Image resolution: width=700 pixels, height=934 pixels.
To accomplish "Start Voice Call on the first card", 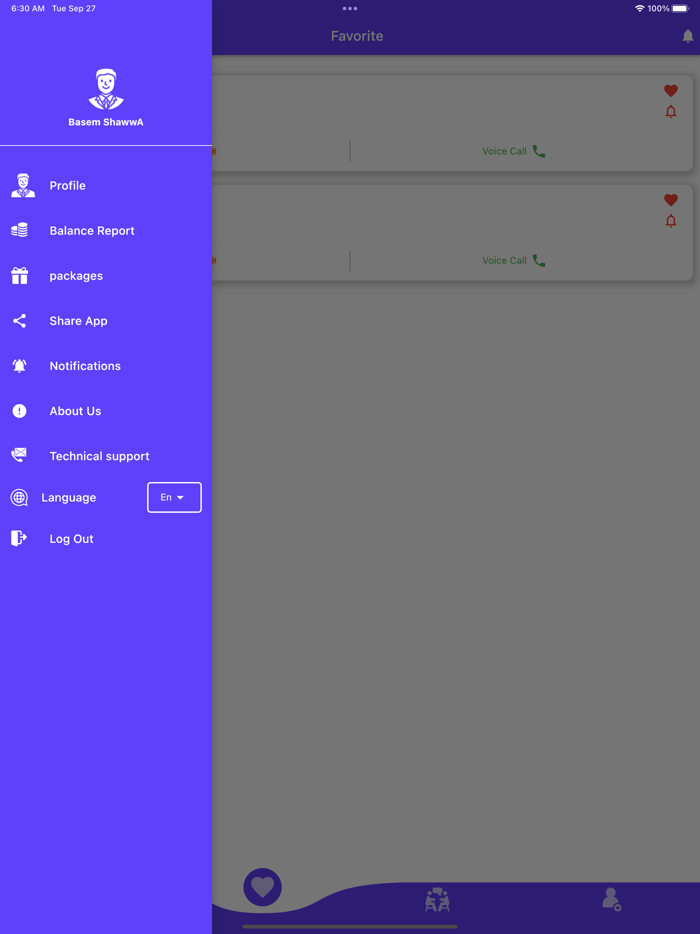I will coord(514,151).
